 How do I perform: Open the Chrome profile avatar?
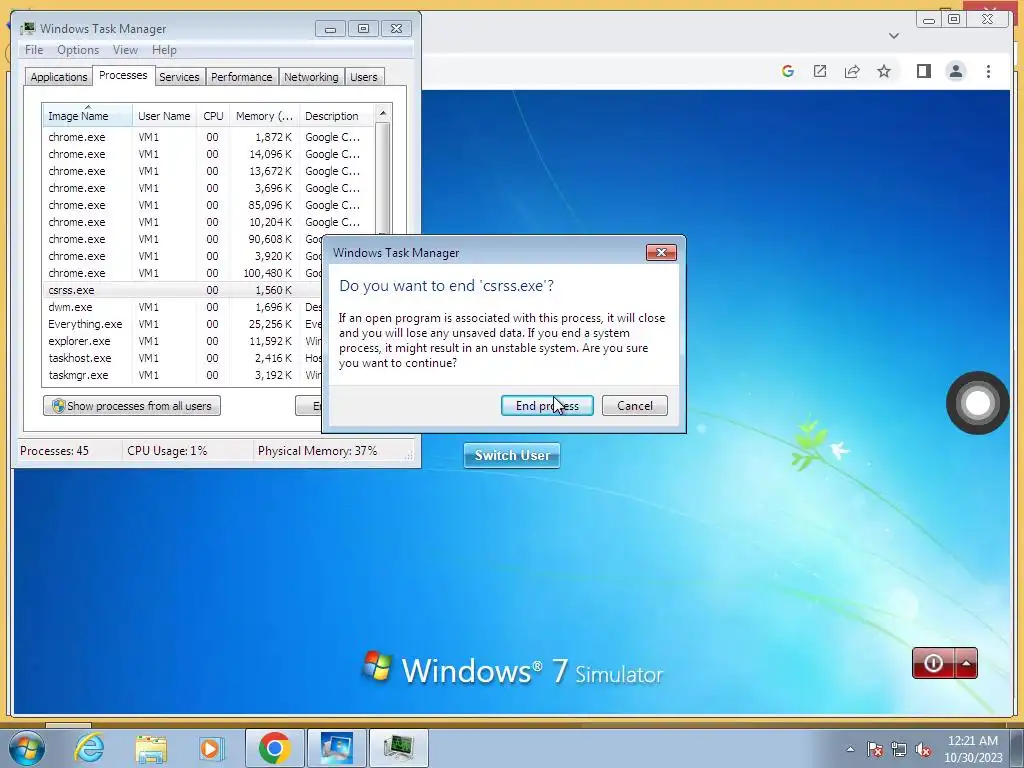(x=955, y=71)
